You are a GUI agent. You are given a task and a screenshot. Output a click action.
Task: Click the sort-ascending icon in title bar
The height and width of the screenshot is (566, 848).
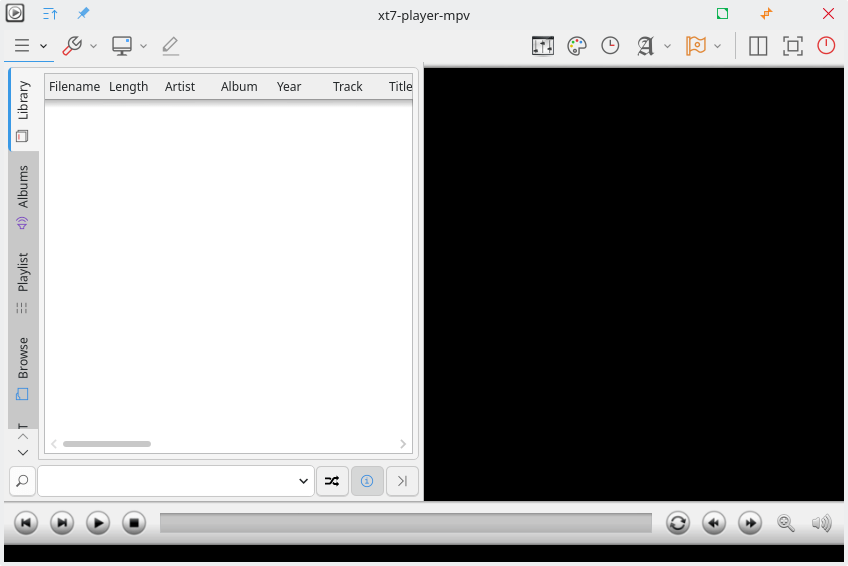coord(50,14)
